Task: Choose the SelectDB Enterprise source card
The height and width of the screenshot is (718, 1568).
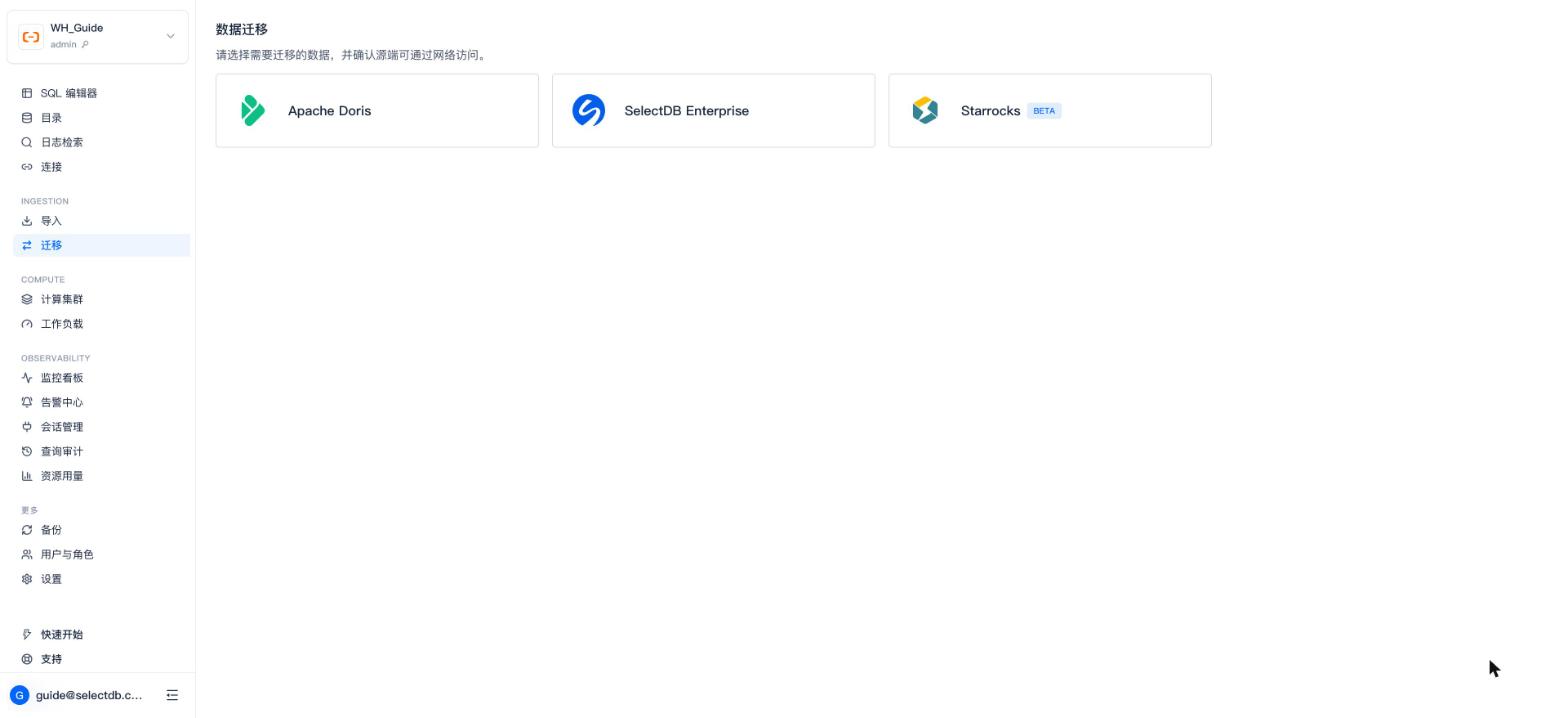Action: [x=713, y=110]
